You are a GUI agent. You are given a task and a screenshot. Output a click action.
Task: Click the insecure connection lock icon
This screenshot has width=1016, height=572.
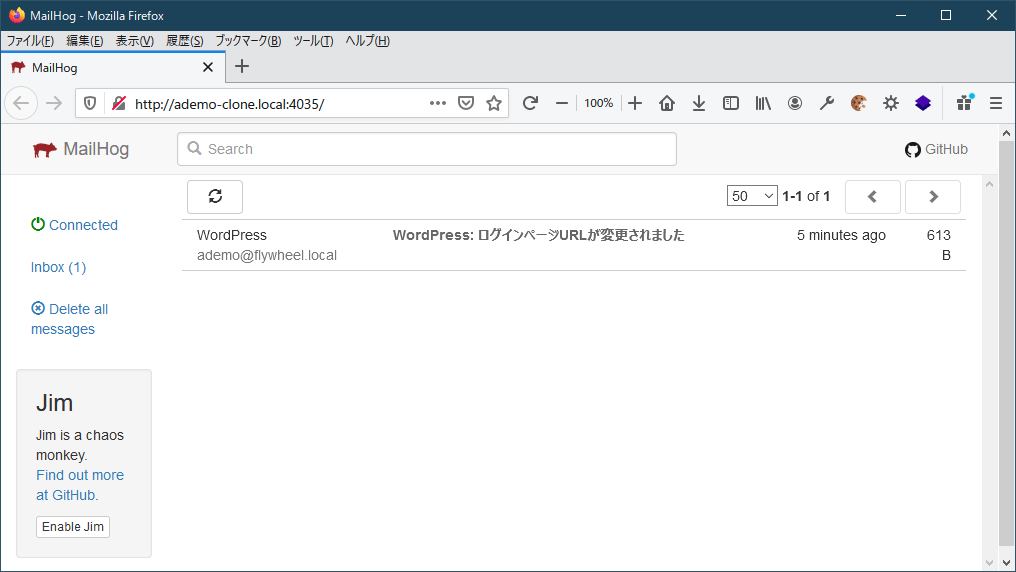[x=119, y=103]
